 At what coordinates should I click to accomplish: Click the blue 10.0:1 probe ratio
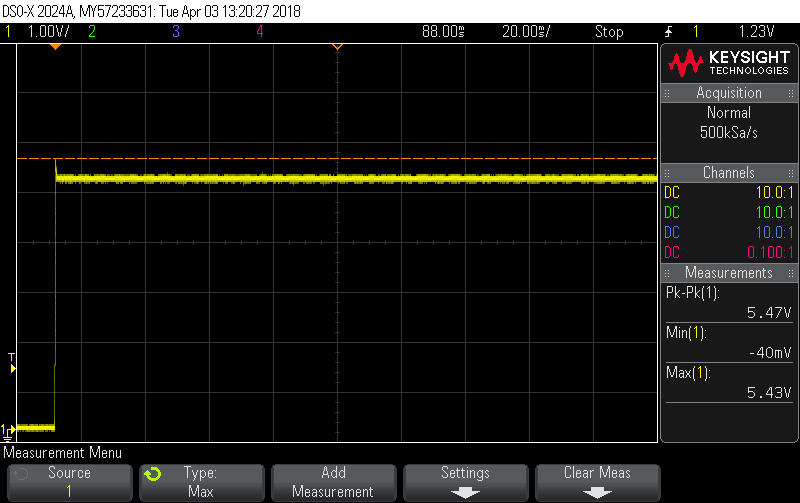pos(774,232)
